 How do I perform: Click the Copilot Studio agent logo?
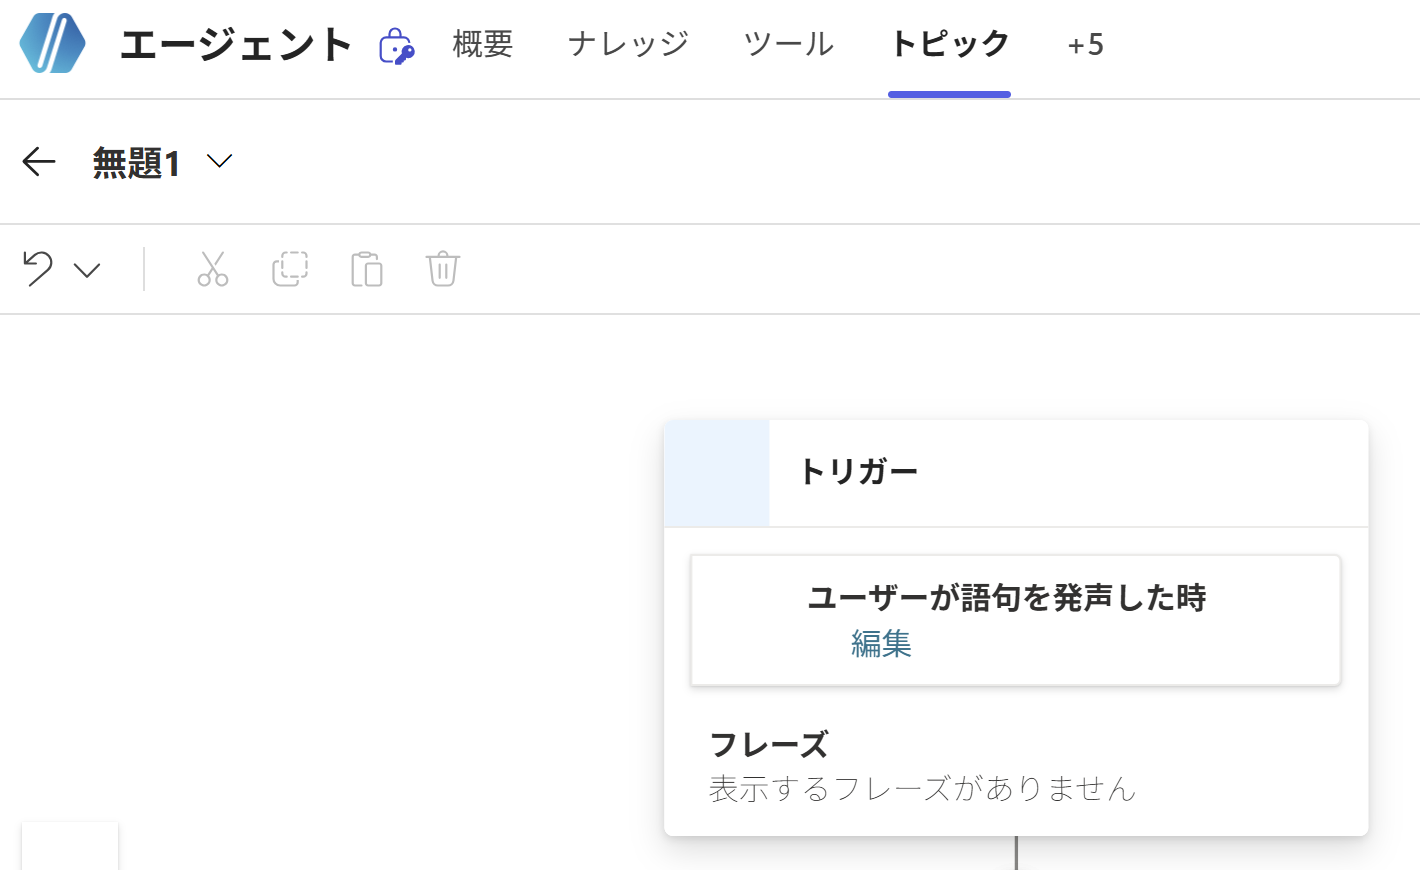[53, 44]
